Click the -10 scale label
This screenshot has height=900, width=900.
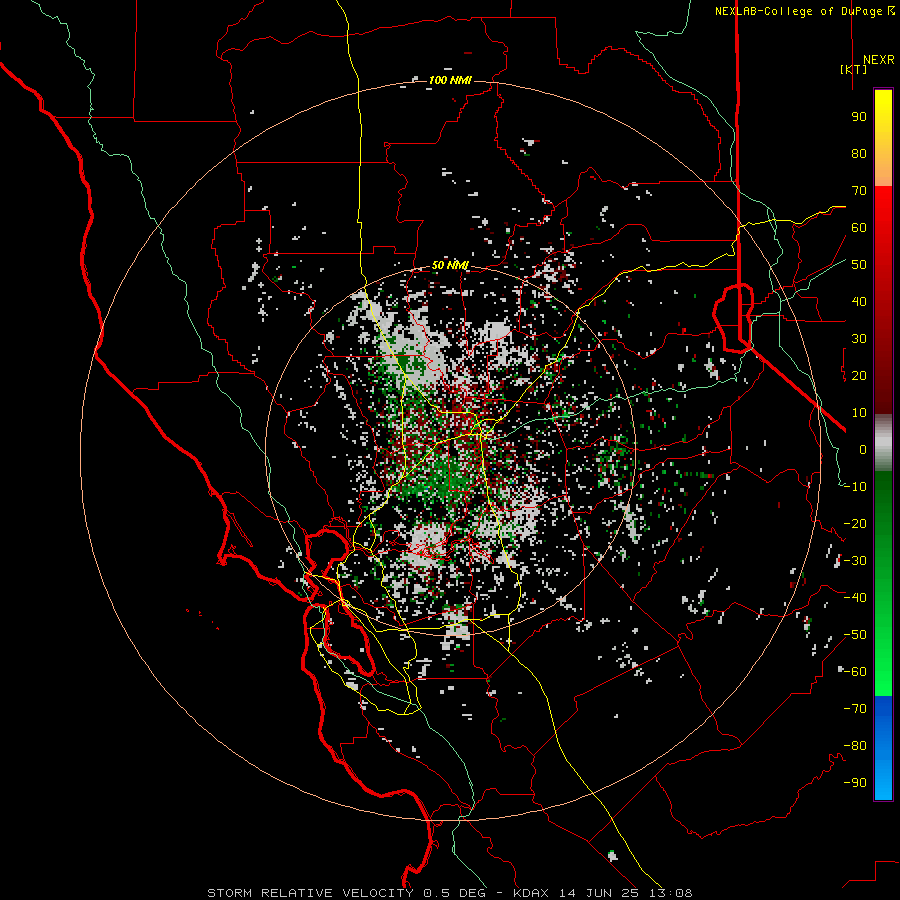pyautogui.click(x=855, y=487)
